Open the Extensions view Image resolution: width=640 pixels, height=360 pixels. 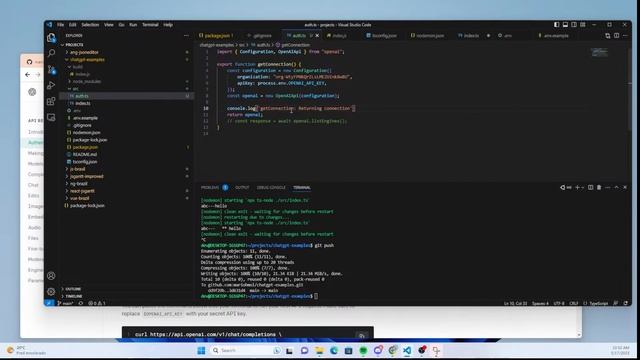[51, 101]
